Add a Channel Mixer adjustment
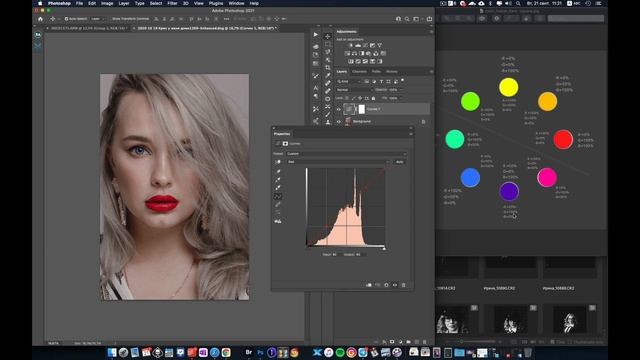Screen dimensions: 640x360 [376, 53]
